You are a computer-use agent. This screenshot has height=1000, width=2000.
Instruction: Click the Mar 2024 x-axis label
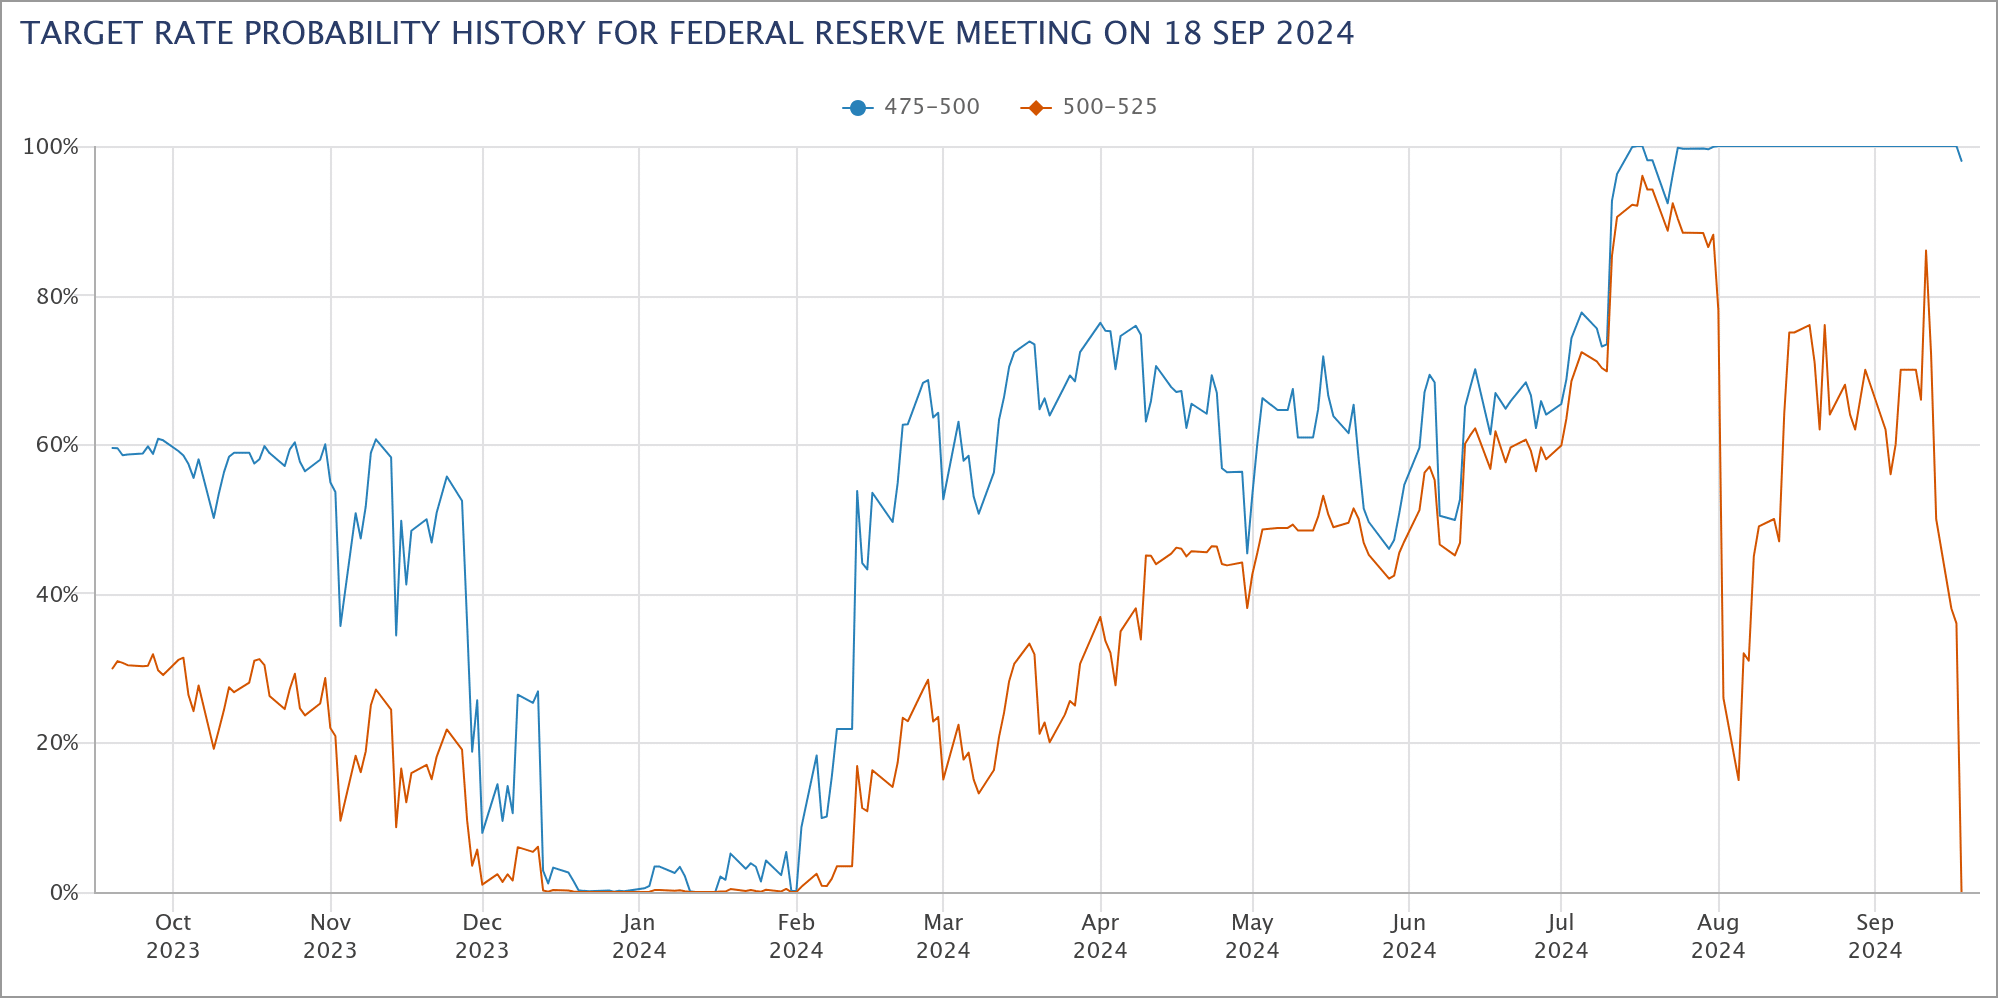point(943,936)
